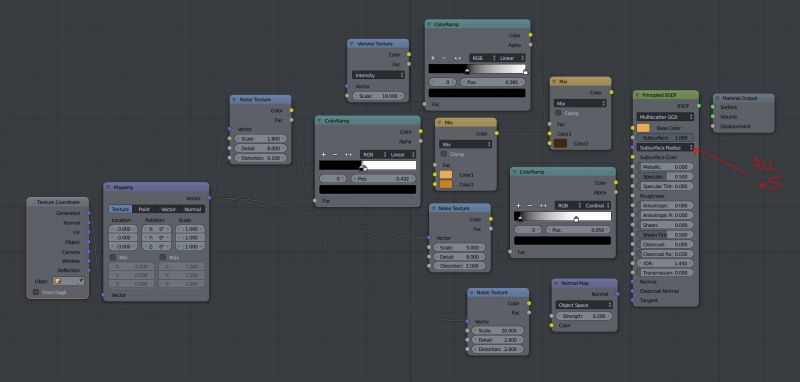Screen dimensions: 800x382
Task: Select the Vector tab in Mapping node
Action: point(168,209)
